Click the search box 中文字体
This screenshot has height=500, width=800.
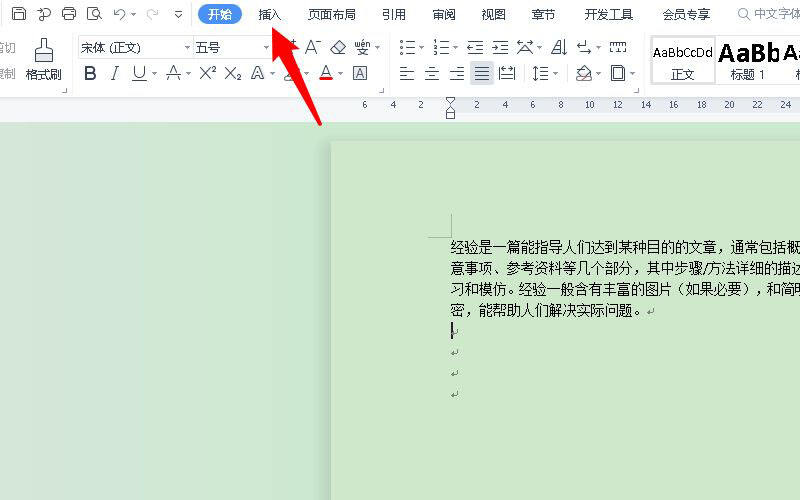768,14
